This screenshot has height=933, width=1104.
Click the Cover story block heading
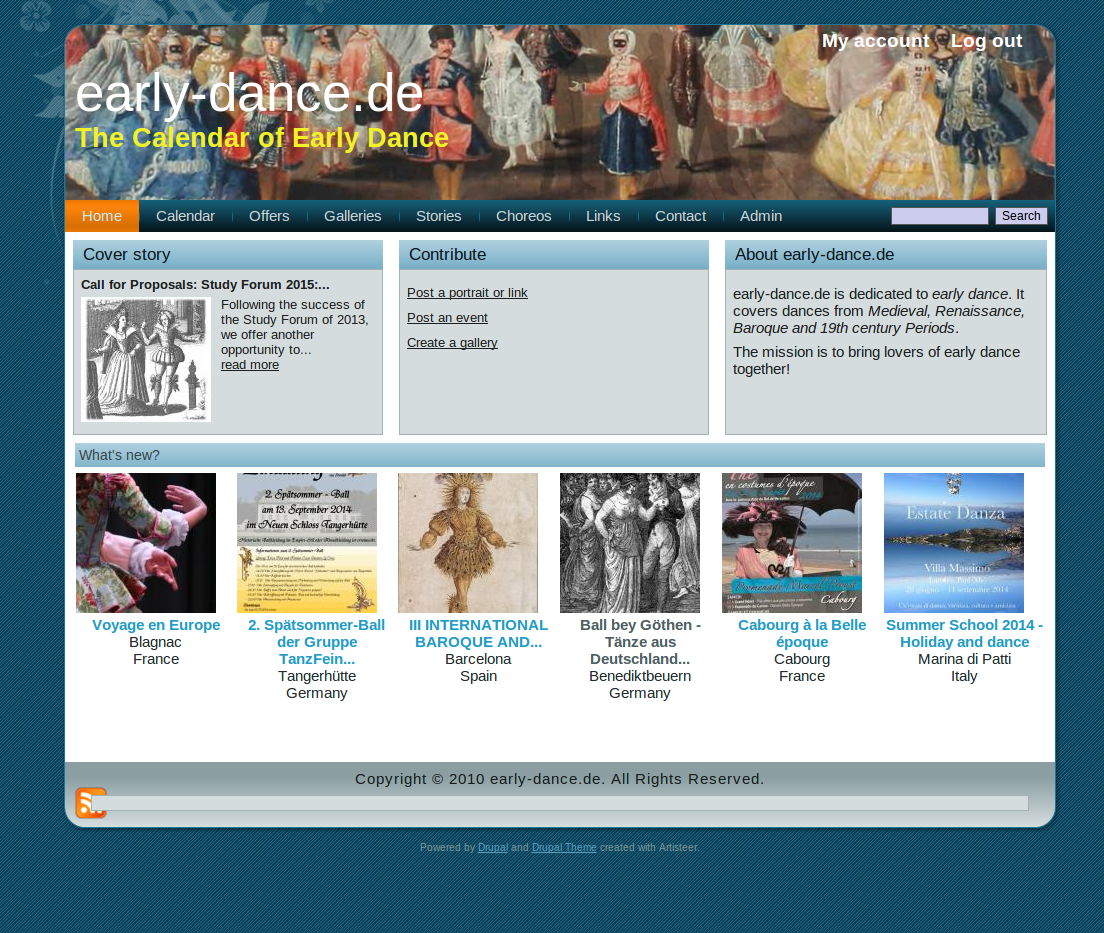click(x=127, y=255)
